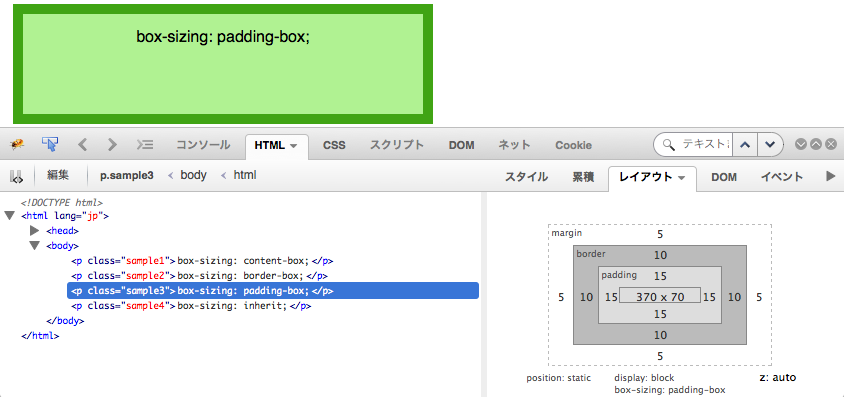This screenshot has height=397, width=844.
Task: Close the Firebug panel
Action: point(831,144)
